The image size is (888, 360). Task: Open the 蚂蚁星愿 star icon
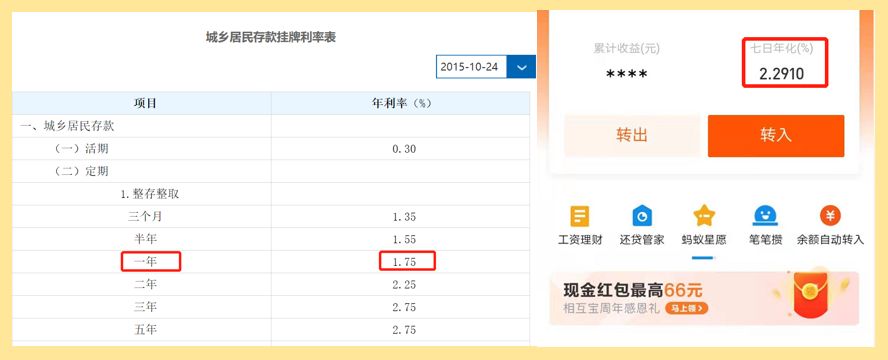(704, 216)
